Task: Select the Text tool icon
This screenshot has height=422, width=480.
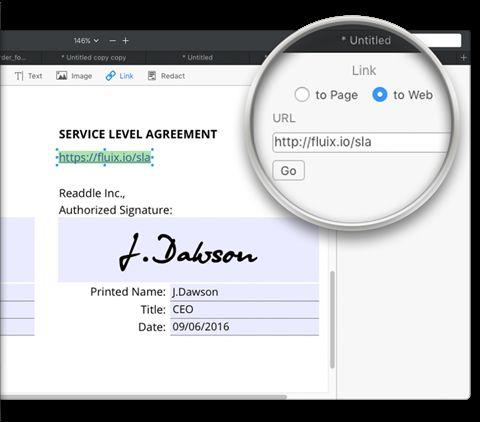Action: 19,76
